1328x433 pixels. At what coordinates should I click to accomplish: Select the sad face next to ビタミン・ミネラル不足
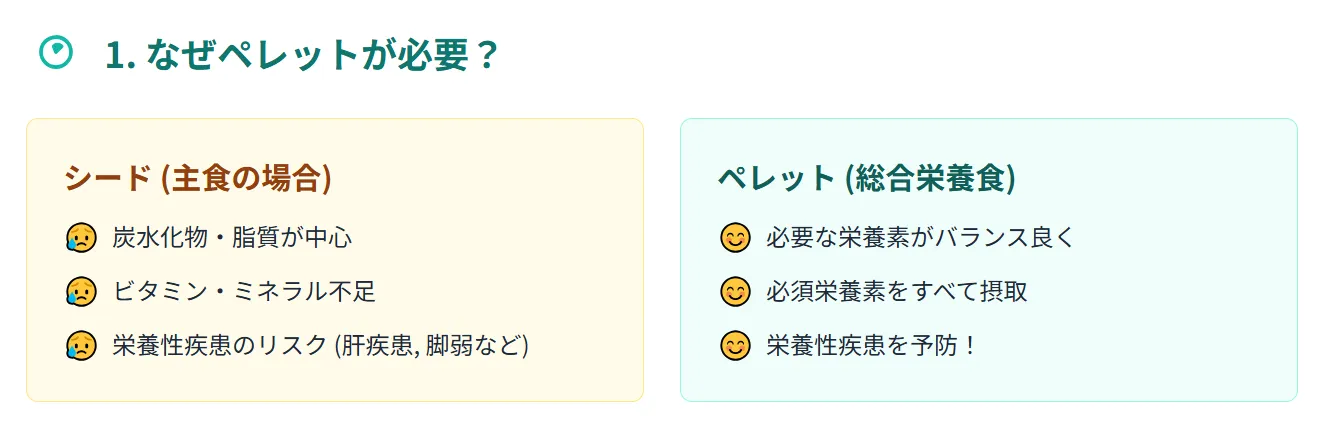81,292
